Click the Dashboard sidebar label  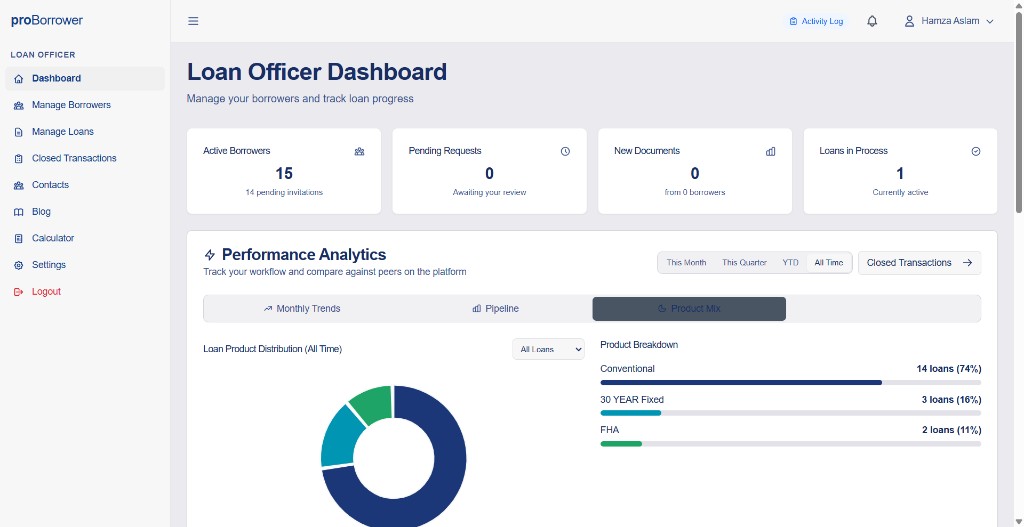click(x=57, y=78)
